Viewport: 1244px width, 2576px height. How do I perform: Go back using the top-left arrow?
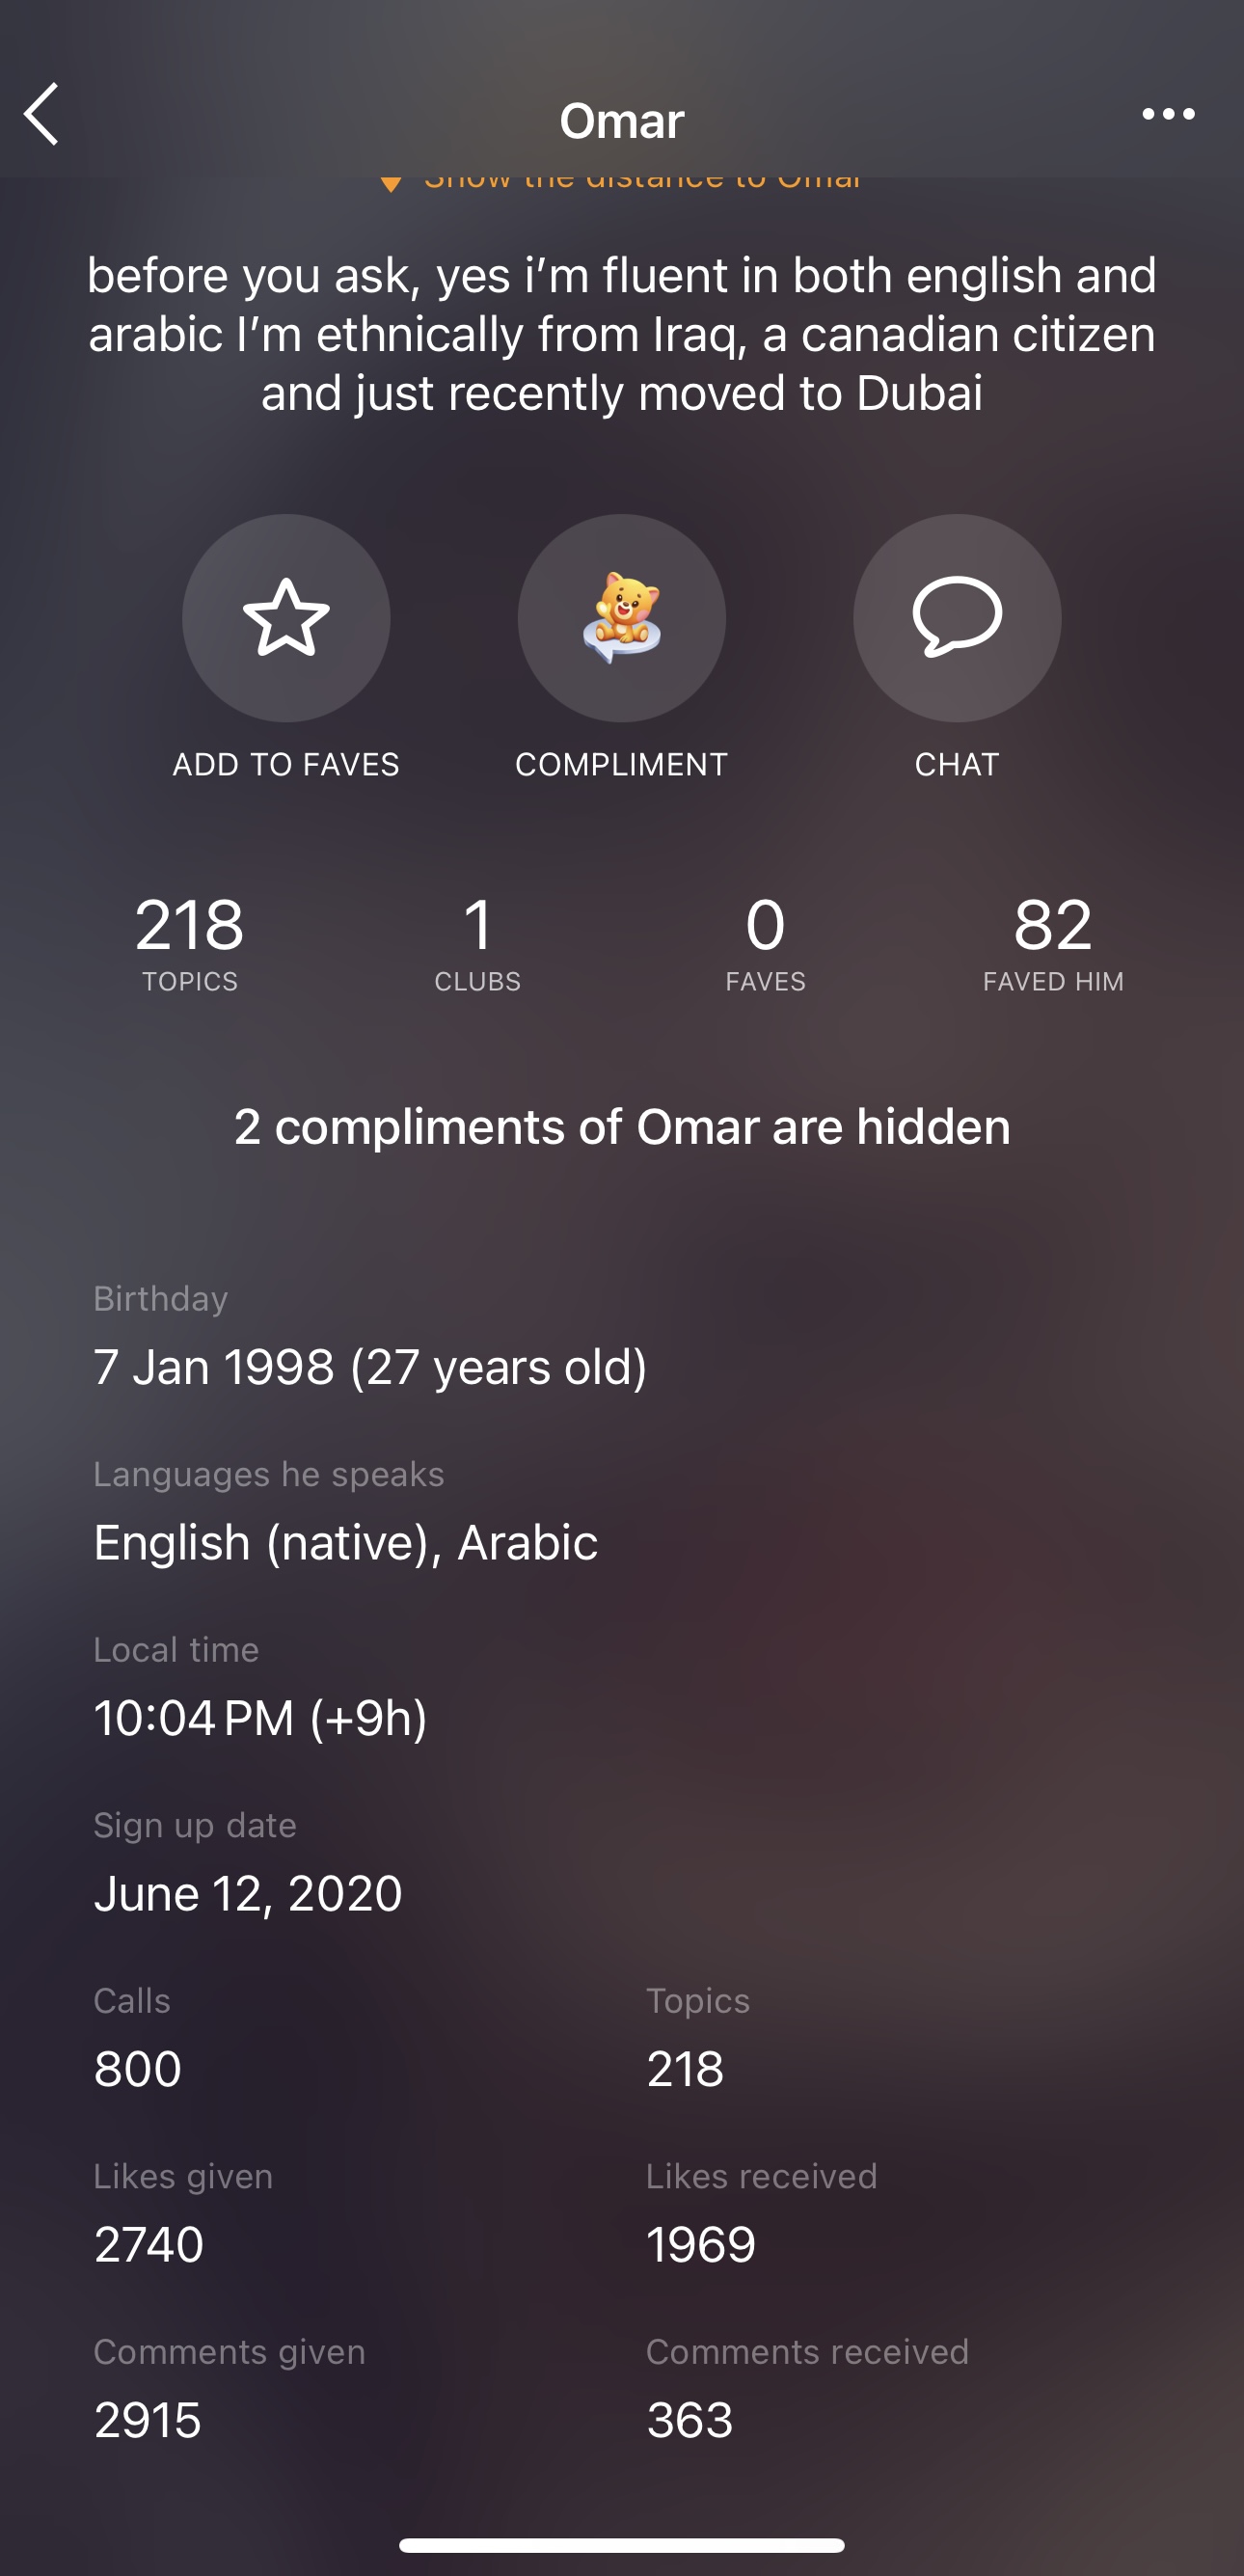click(41, 114)
